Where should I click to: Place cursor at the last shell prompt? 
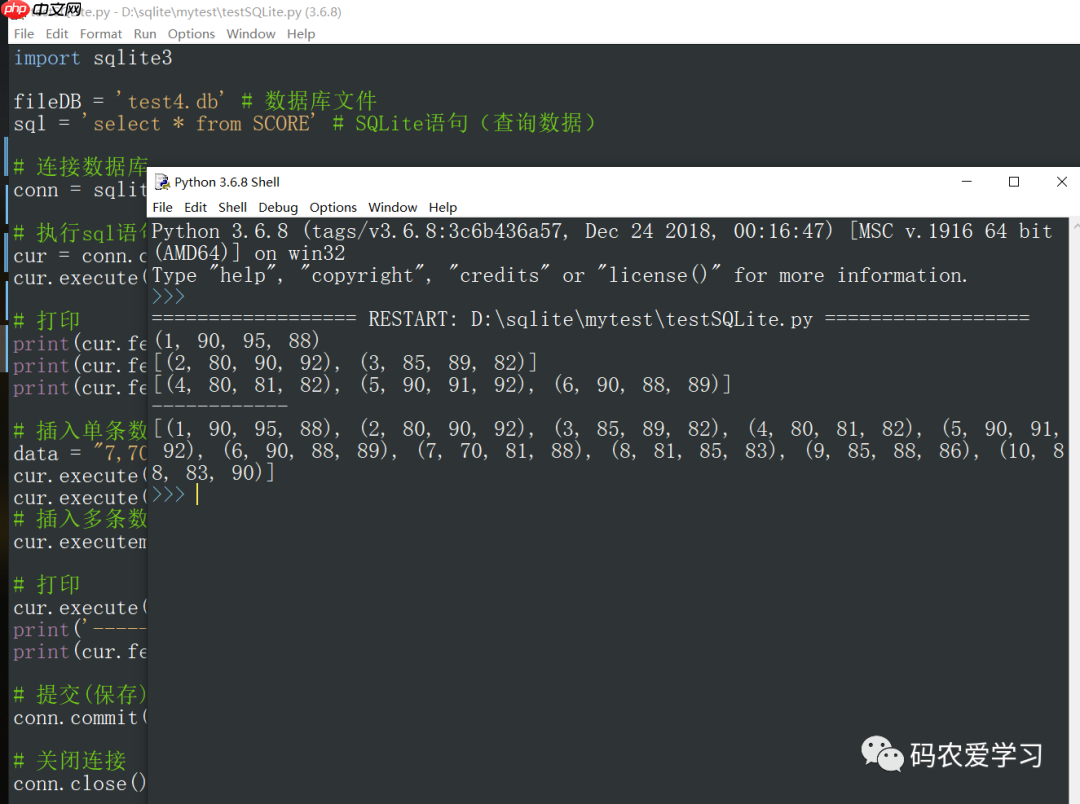pyautogui.click(x=197, y=495)
